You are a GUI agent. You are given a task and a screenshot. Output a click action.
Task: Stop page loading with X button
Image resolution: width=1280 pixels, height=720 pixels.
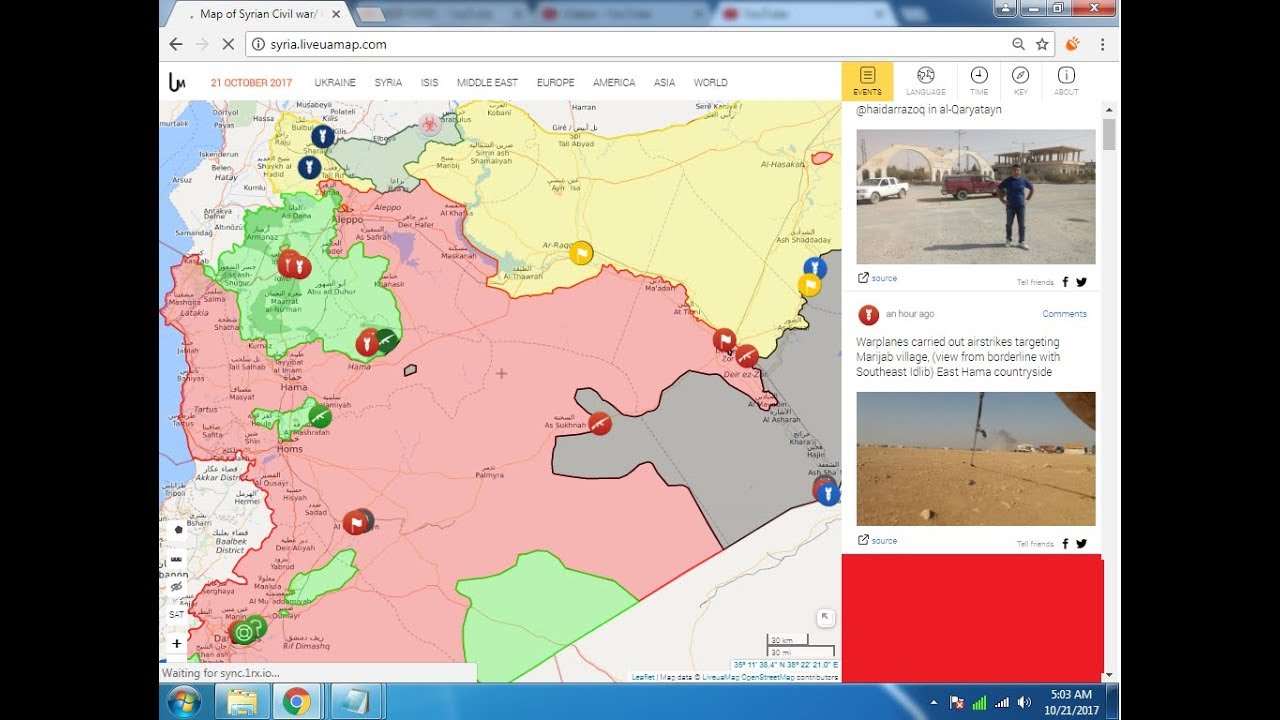point(228,44)
